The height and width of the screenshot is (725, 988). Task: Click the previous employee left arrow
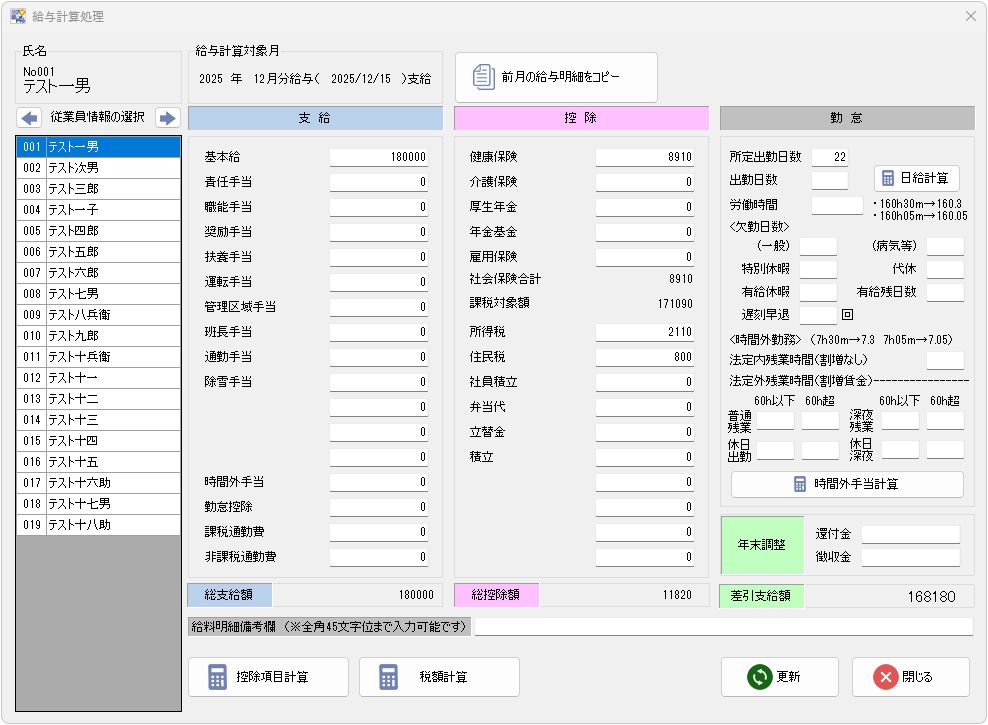point(30,118)
